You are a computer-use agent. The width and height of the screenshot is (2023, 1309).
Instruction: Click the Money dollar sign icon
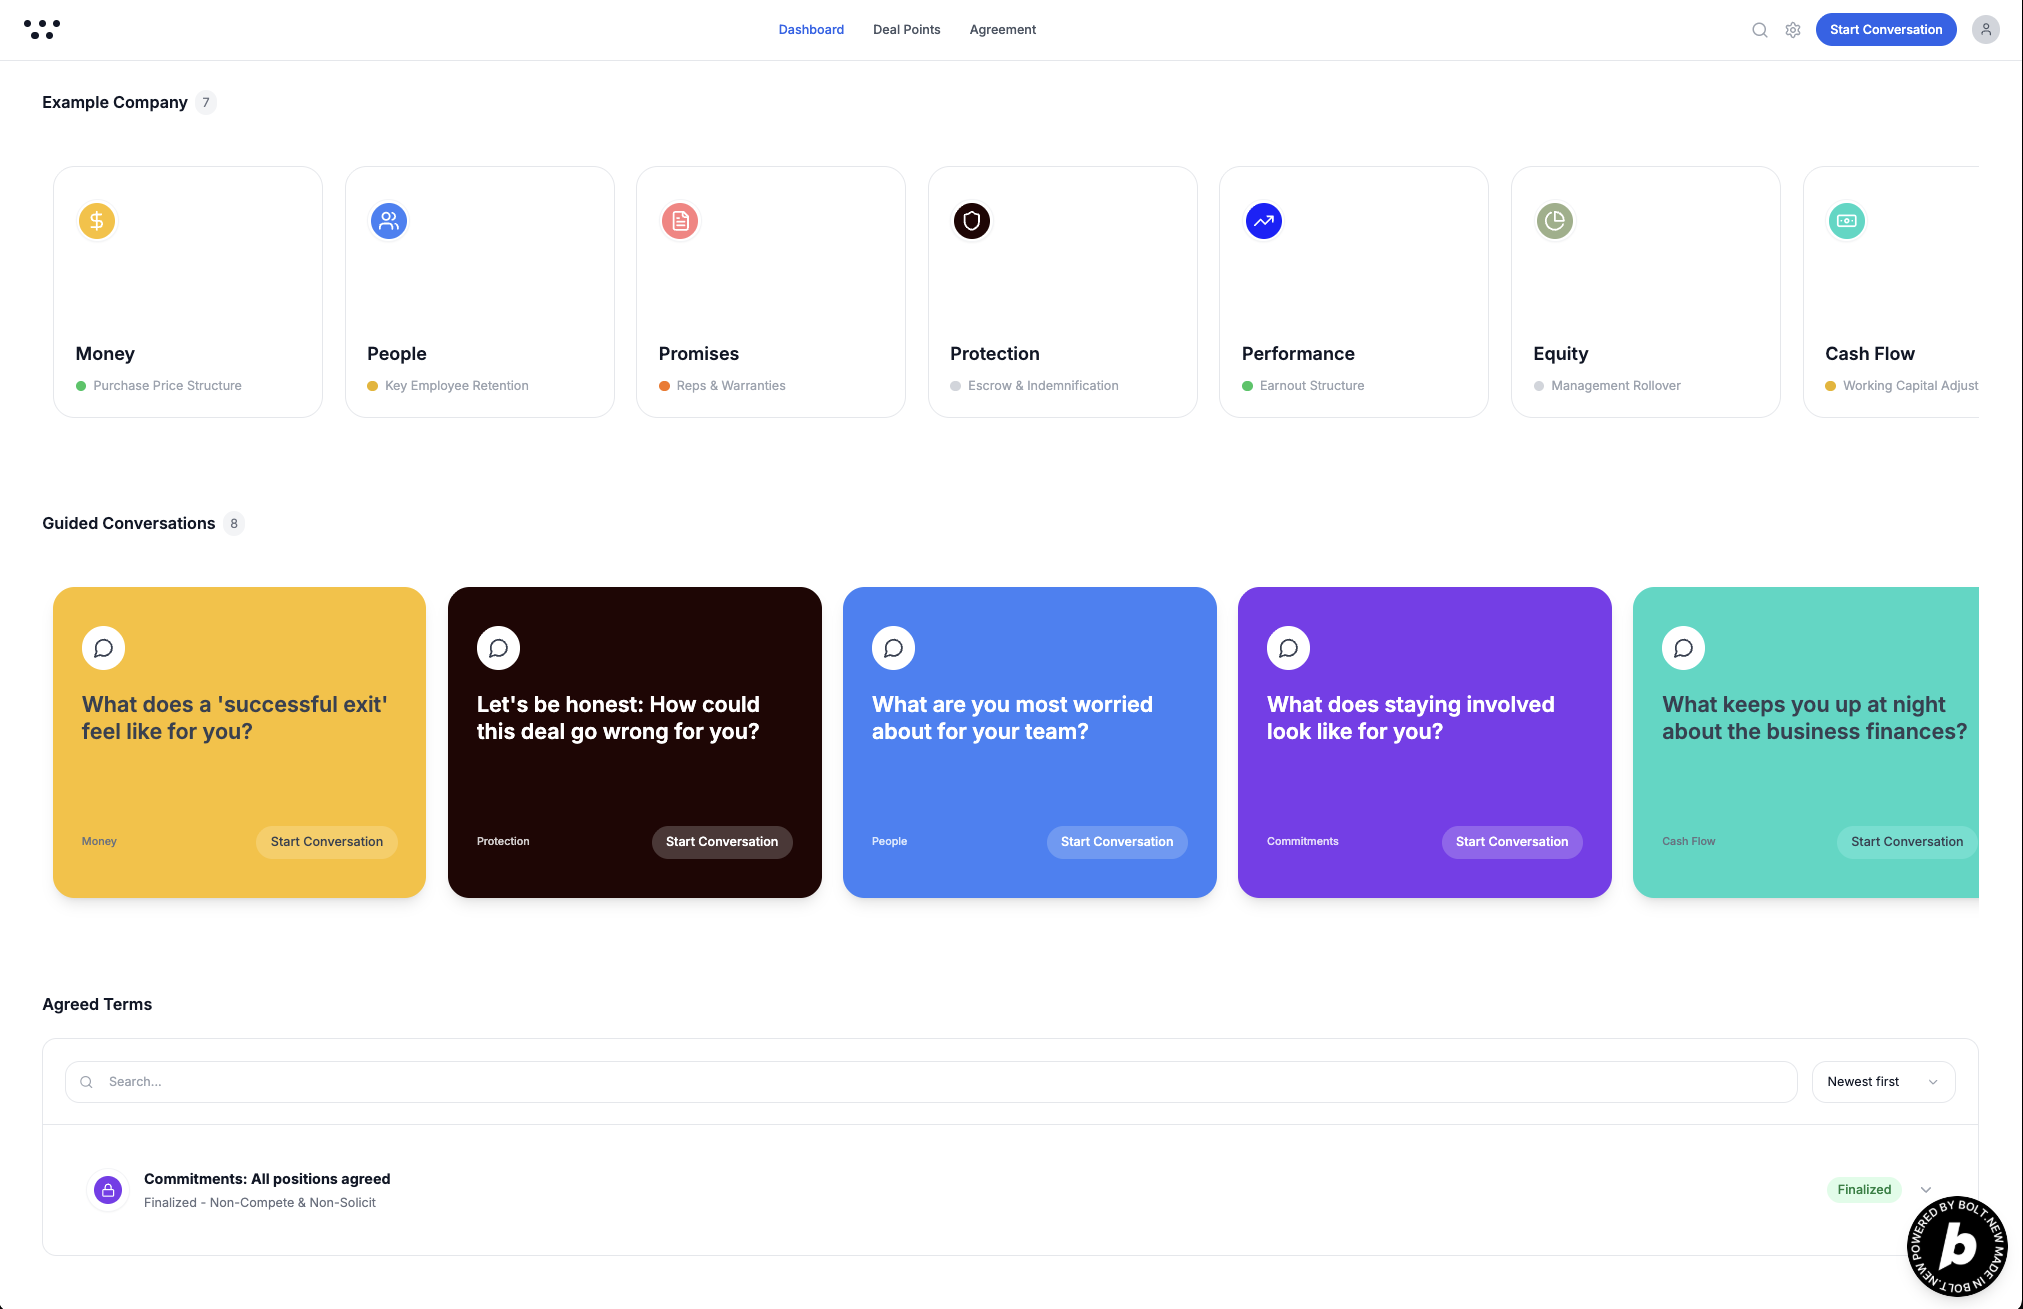click(x=97, y=221)
